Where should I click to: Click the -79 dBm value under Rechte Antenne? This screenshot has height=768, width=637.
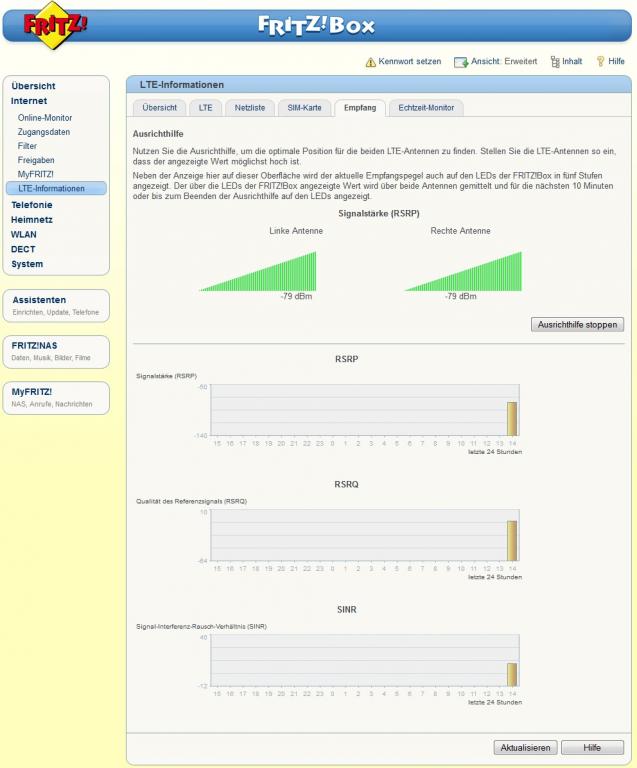[x=461, y=296]
